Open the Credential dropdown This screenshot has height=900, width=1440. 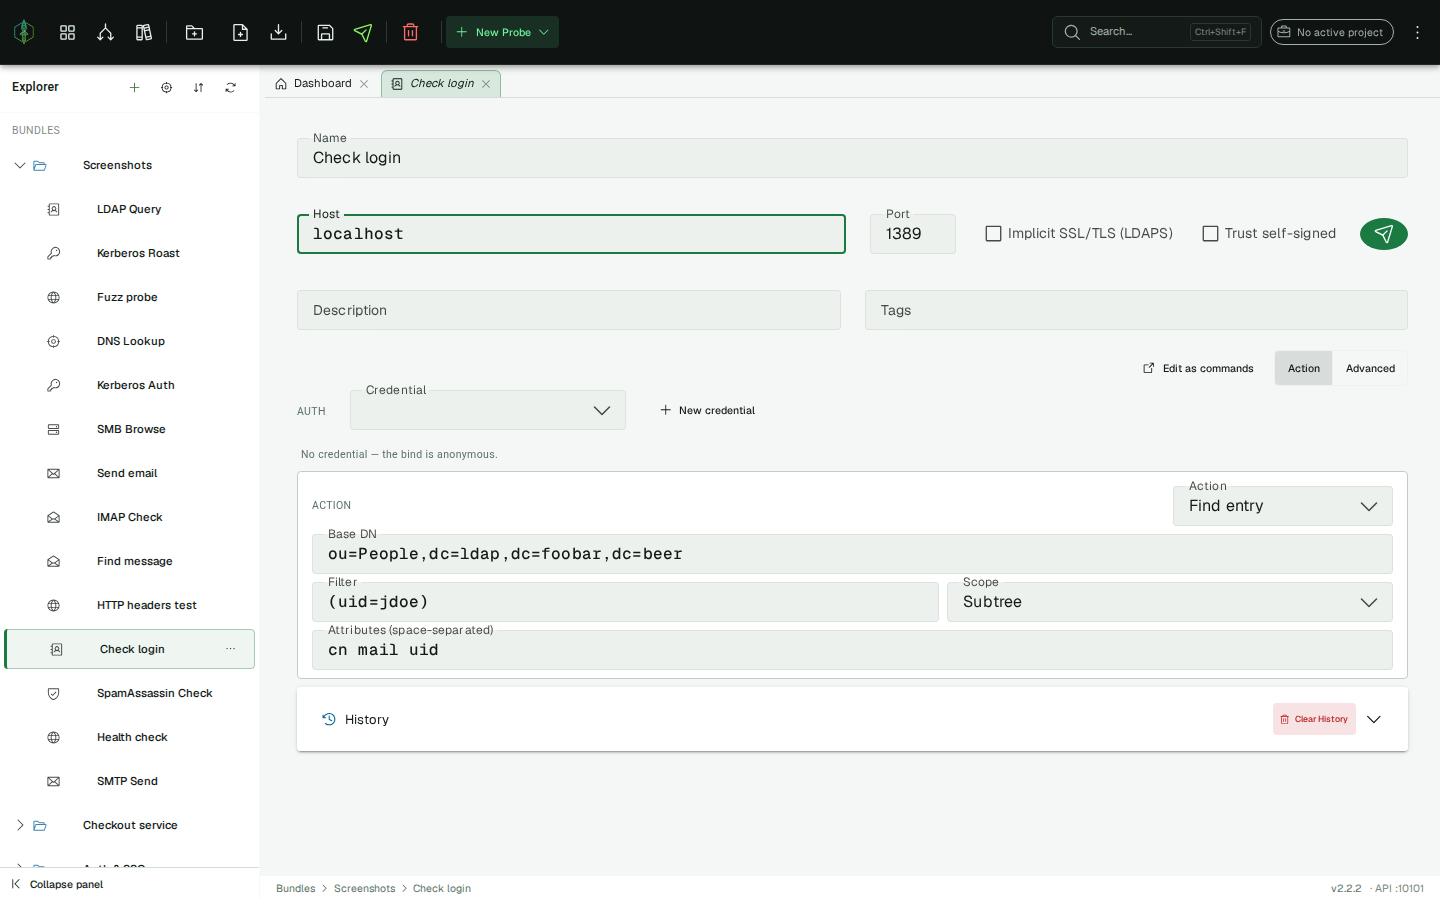(488, 410)
